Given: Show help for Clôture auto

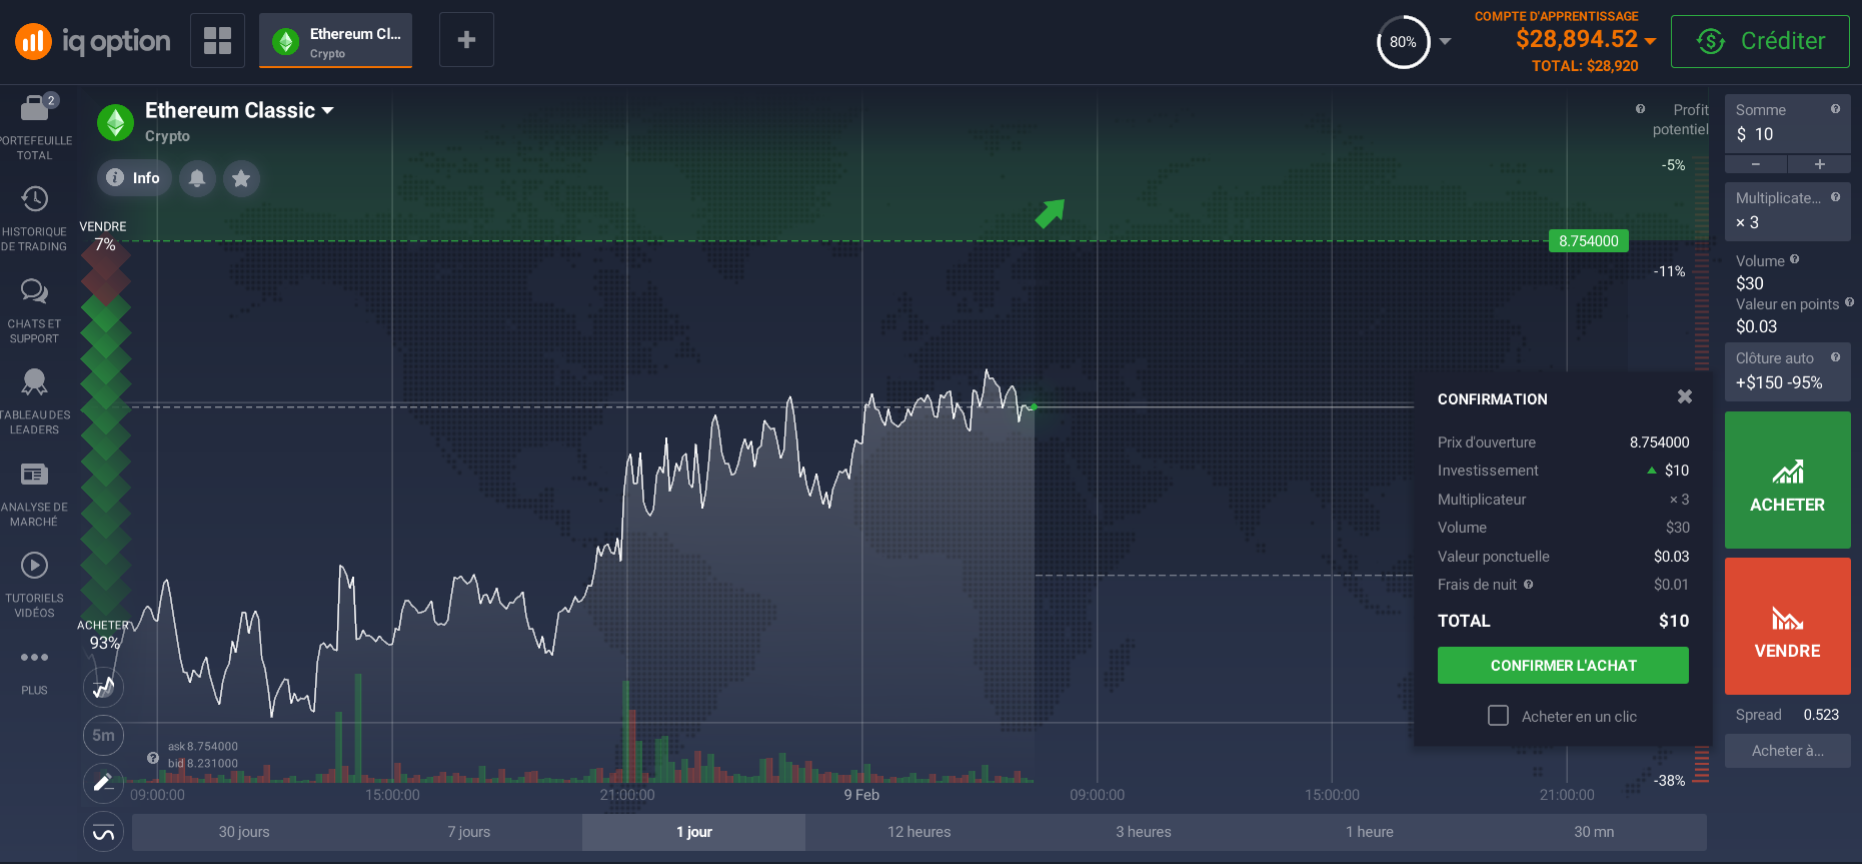Looking at the screenshot, I should (x=1835, y=357).
